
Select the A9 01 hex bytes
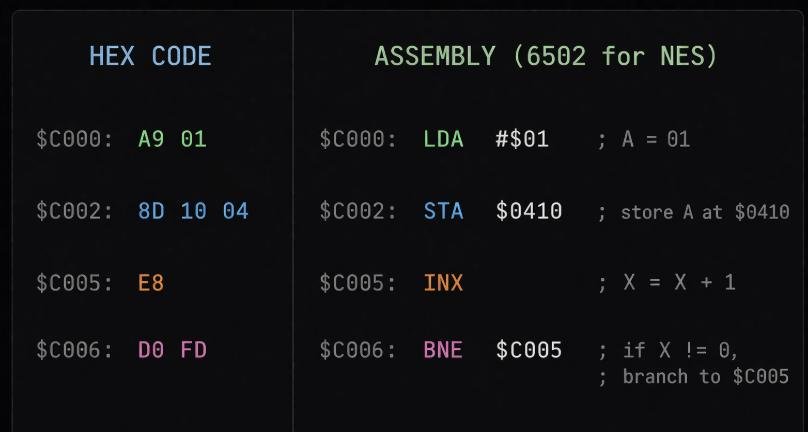(x=172, y=139)
